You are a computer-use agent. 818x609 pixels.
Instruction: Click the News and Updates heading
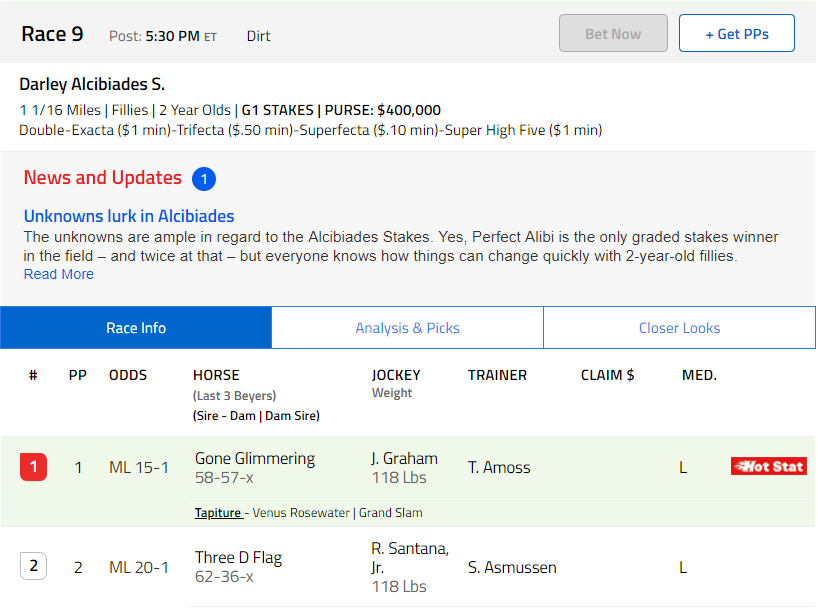click(103, 178)
